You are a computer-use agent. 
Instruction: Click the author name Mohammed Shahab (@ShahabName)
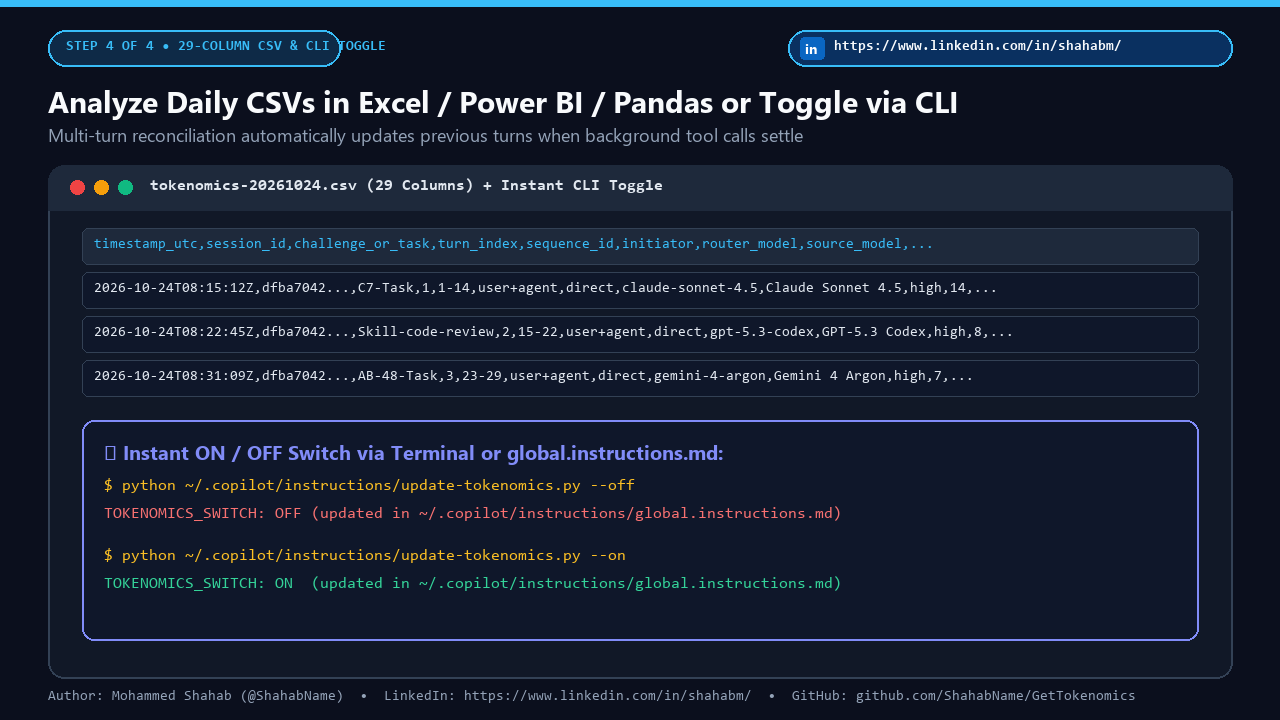pos(227,696)
